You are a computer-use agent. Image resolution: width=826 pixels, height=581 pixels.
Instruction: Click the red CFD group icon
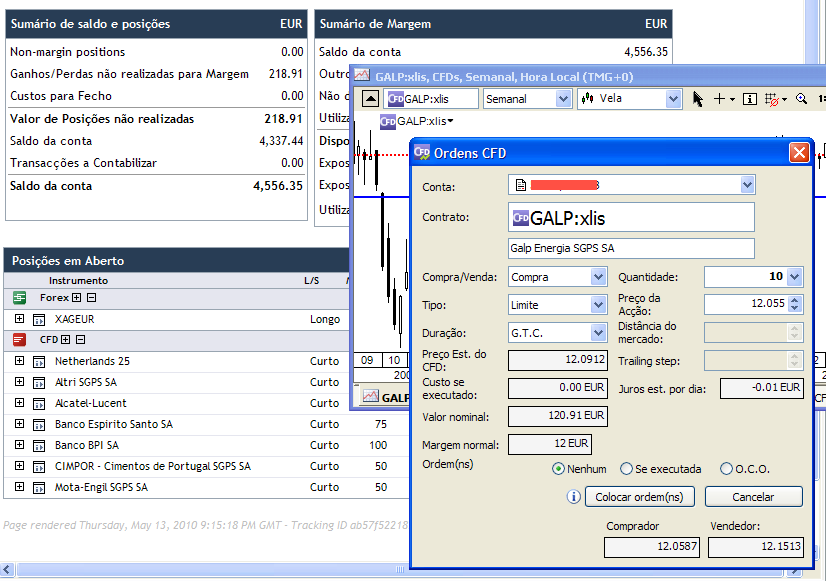click(19, 340)
